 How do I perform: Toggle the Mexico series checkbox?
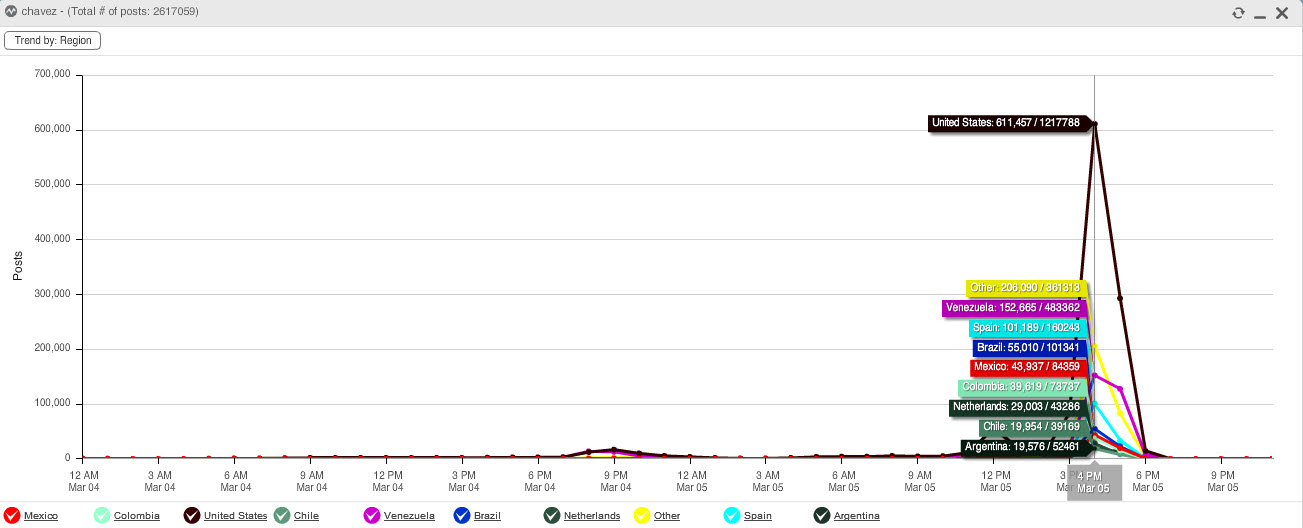(x=12, y=516)
